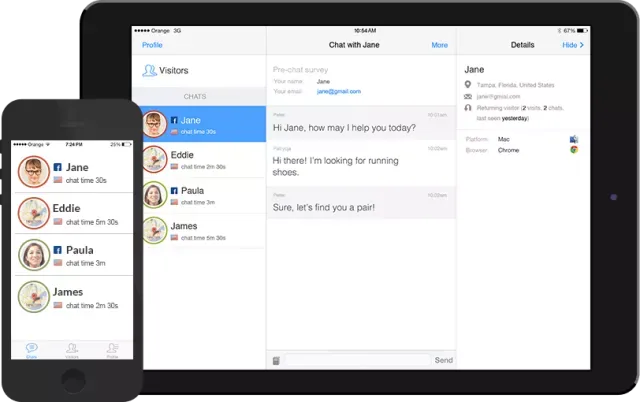Click Jane's avatar in the iPad chat list

point(155,124)
